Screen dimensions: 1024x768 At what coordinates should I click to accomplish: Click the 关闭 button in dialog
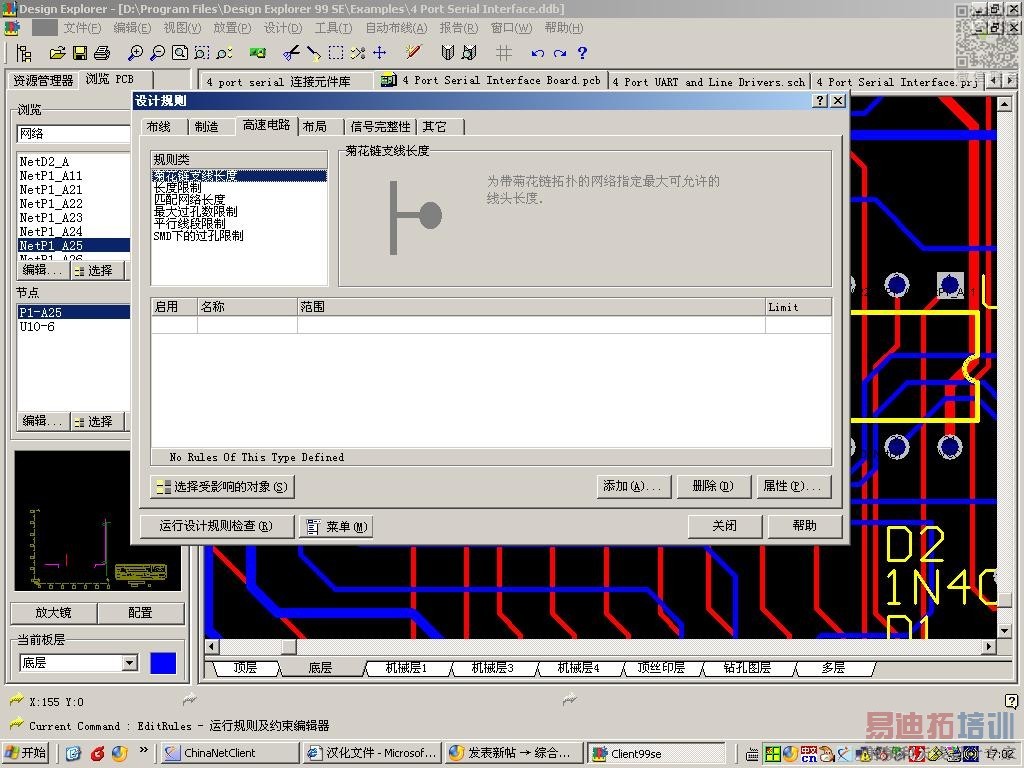pyautogui.click(x=724, y=526)
